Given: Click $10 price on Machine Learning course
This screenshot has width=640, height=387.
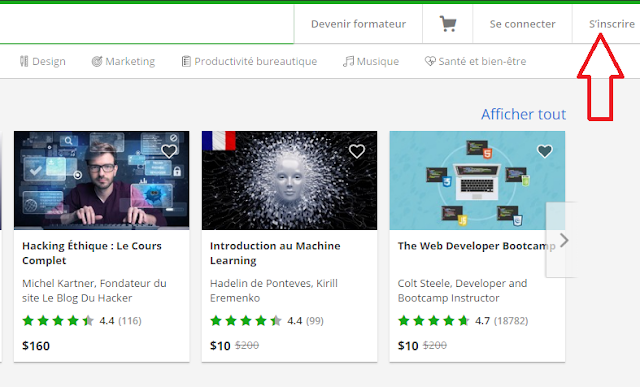Looking at the screenshot, I should (x=220, y=346).
